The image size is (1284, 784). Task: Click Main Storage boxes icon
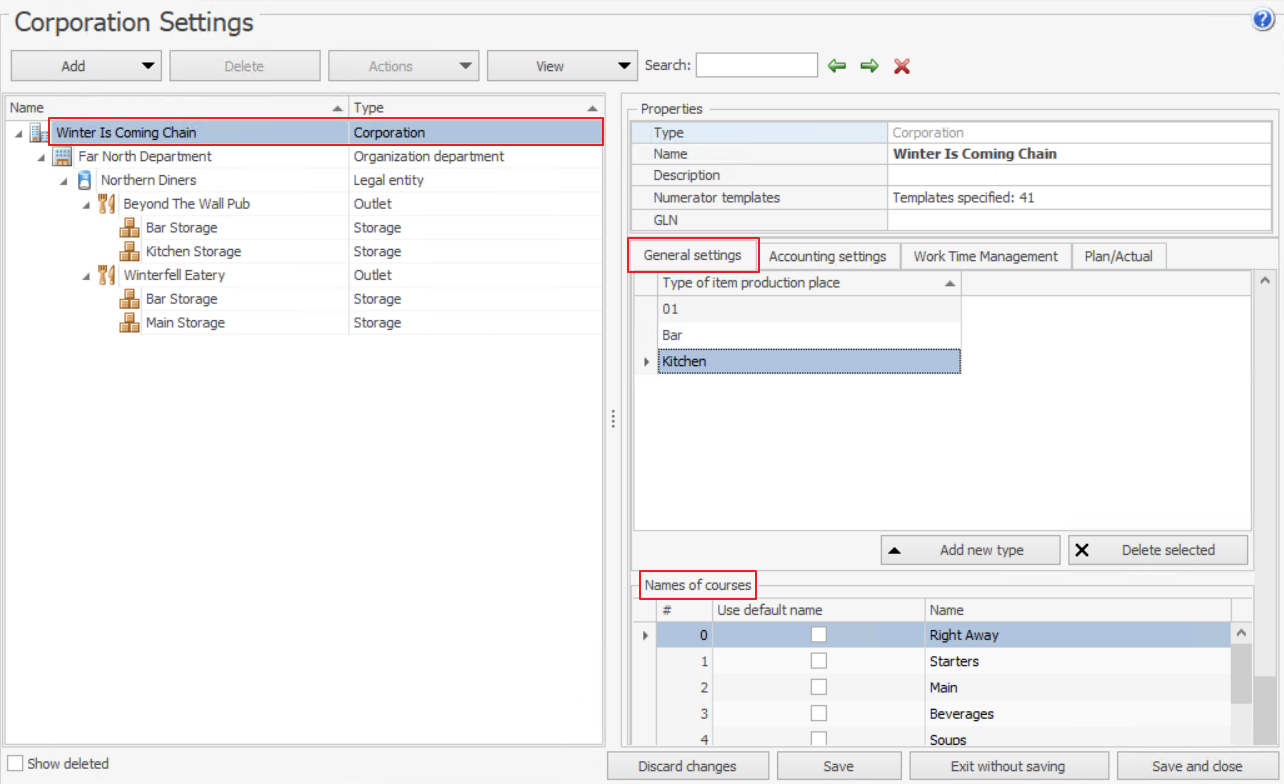[130, 323]
